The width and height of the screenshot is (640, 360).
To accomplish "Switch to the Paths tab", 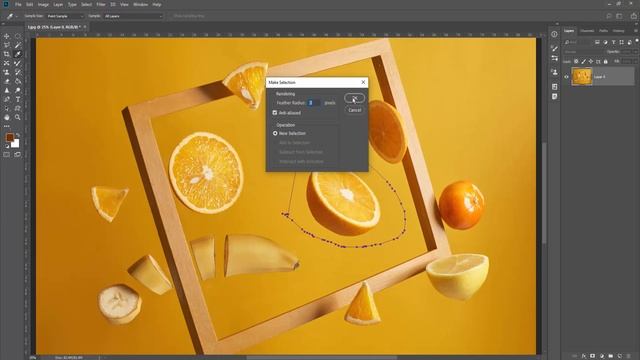I will pos(604,31).
